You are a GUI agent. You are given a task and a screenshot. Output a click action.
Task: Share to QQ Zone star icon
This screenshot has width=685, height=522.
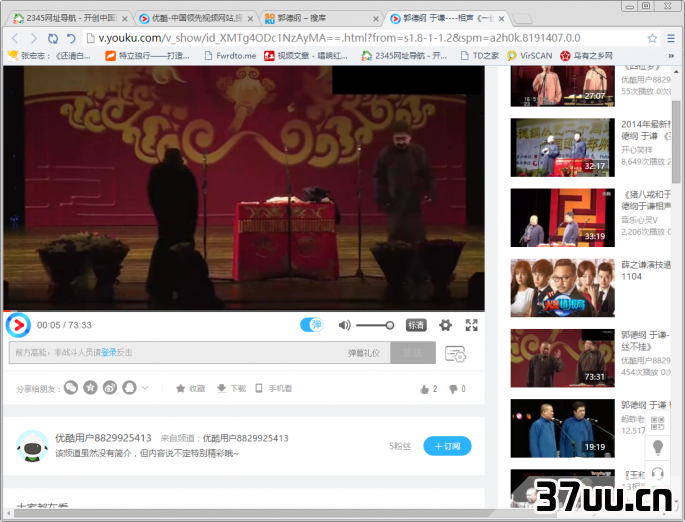tap(90, 387)
